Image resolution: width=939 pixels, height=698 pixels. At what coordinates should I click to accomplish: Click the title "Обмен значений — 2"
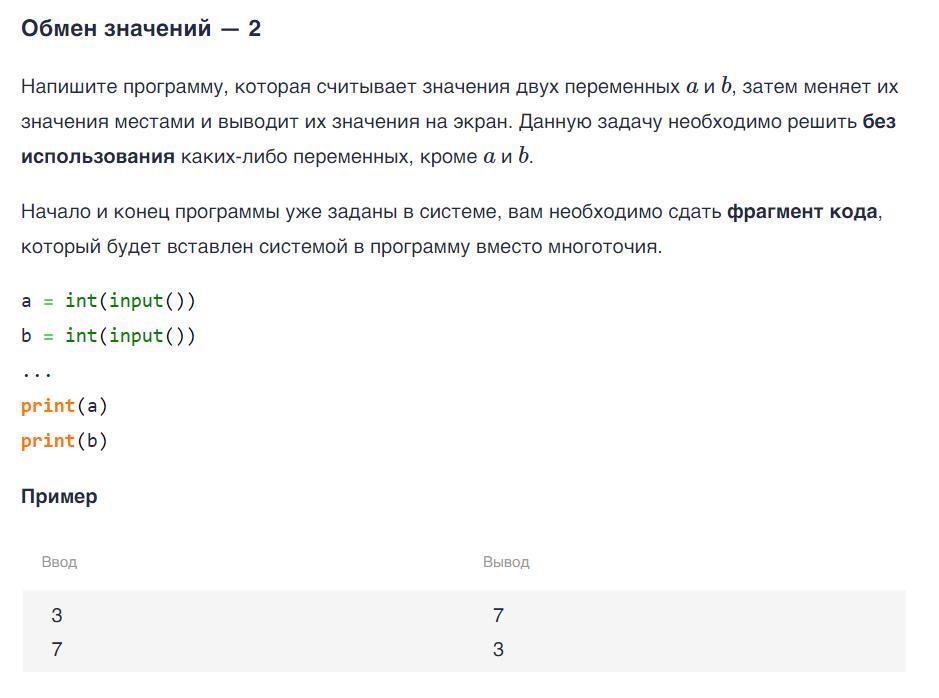coord(141,29)
